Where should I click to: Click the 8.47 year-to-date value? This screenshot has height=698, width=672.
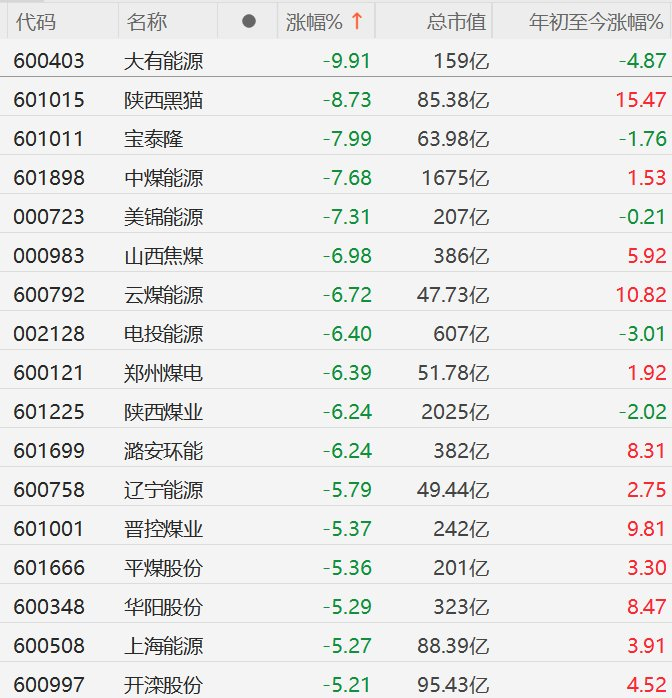[x=647, y=607]
